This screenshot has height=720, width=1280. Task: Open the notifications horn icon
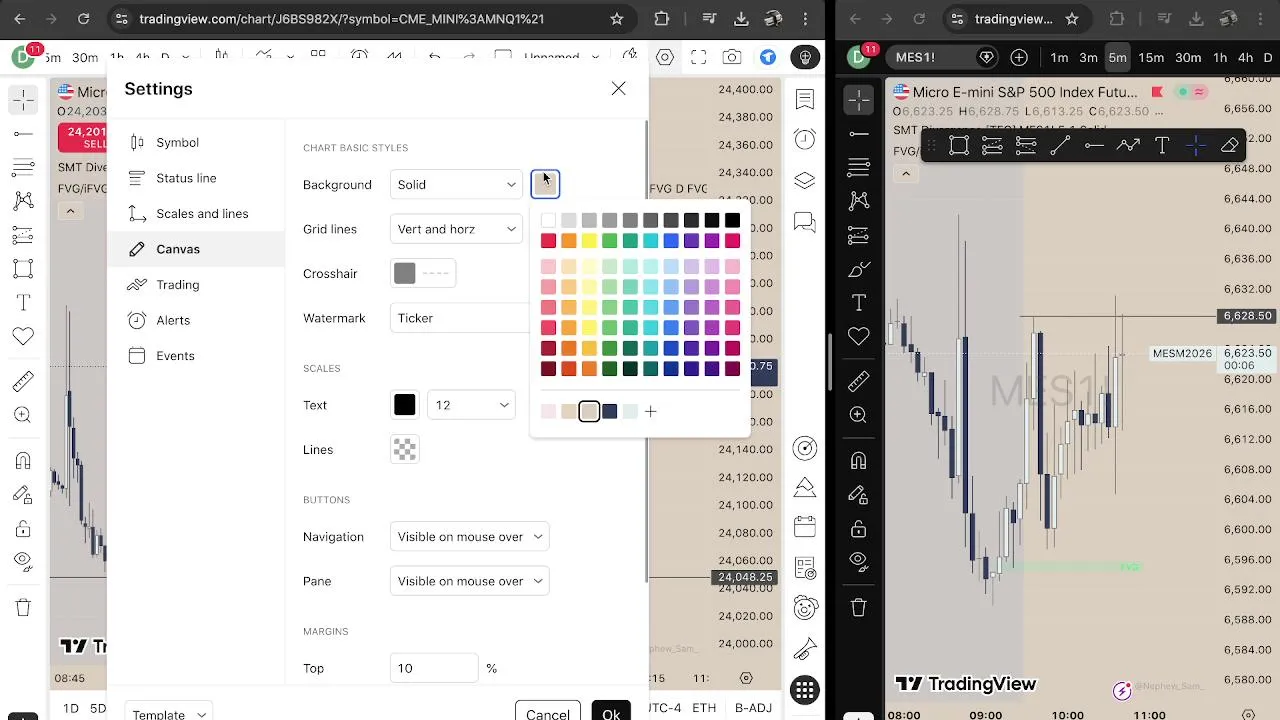tap(805, 650)
